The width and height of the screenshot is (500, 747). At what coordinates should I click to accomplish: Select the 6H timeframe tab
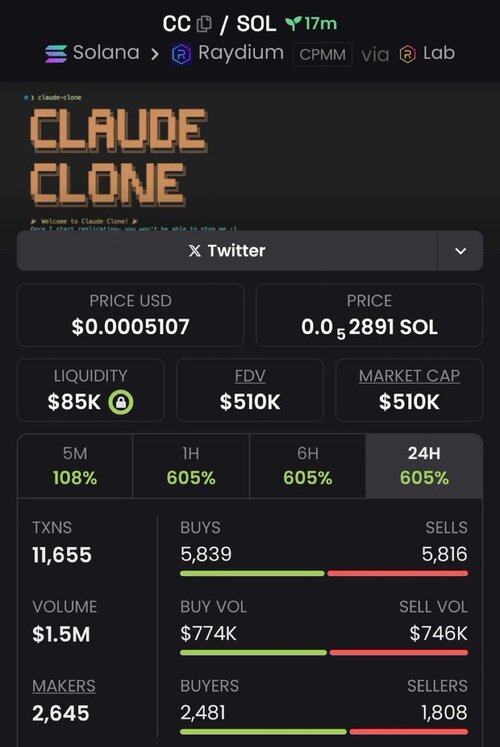click(x=308, y=466)
